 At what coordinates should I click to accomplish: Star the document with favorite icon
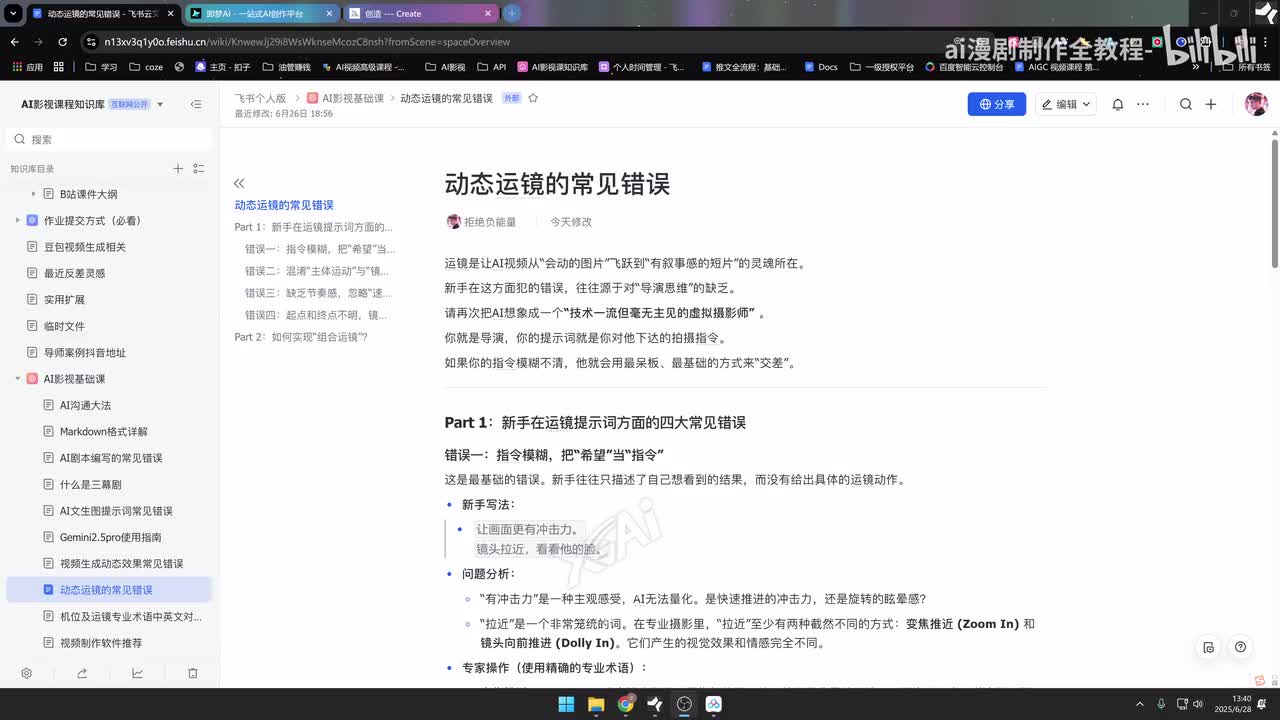coord(533,98)
